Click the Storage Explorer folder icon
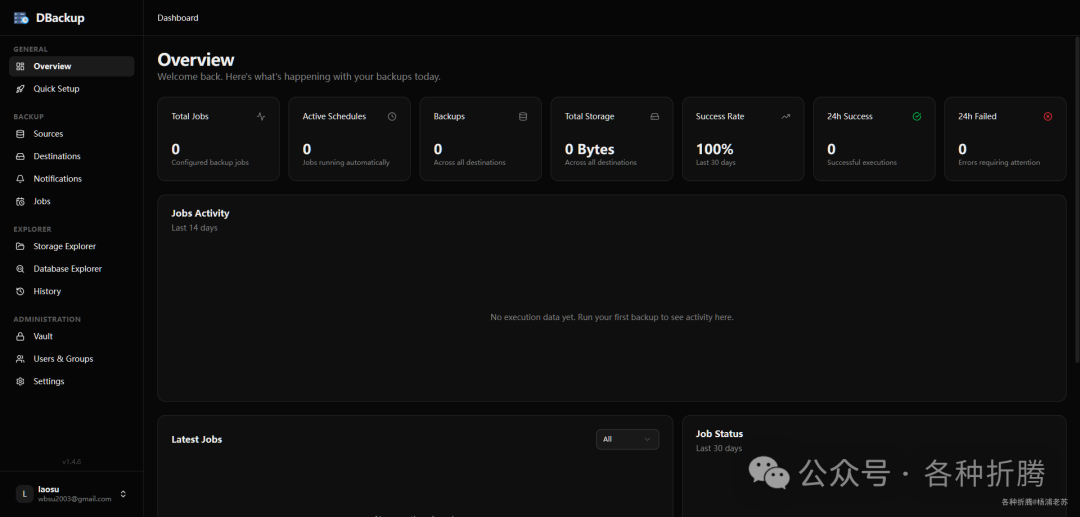Screen dimensions: 1080x517 coord(20,246)
